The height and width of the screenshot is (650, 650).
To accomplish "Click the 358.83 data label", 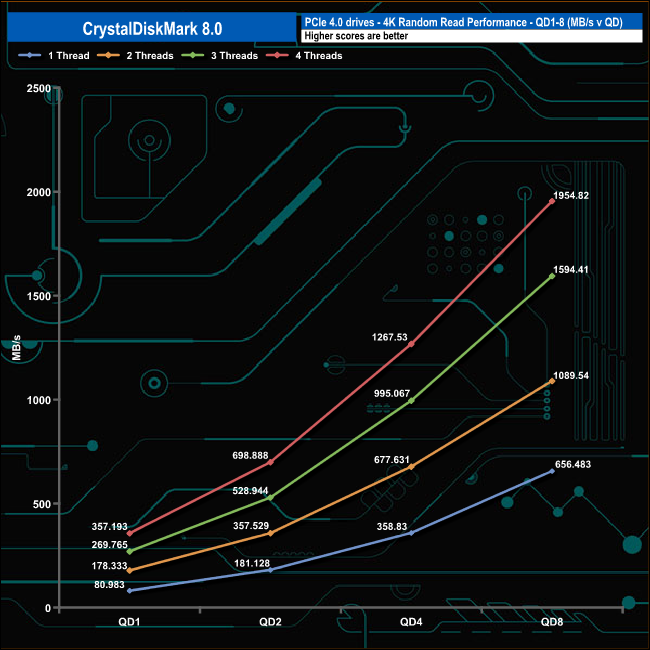I will [392, 526].
